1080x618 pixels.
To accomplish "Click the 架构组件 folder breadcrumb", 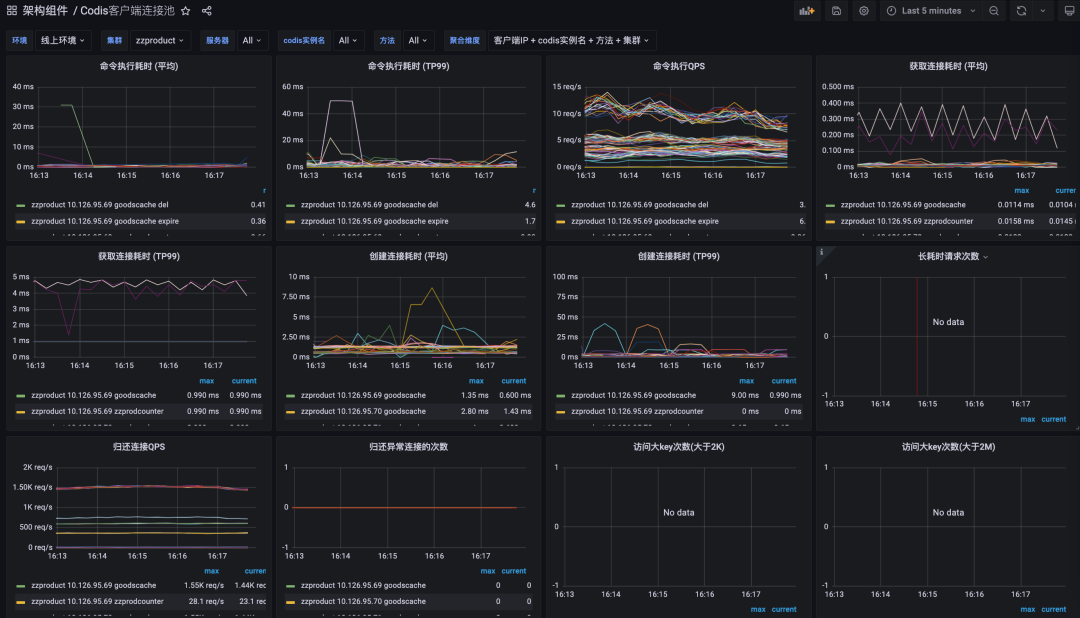I will [x=45, y=11].
